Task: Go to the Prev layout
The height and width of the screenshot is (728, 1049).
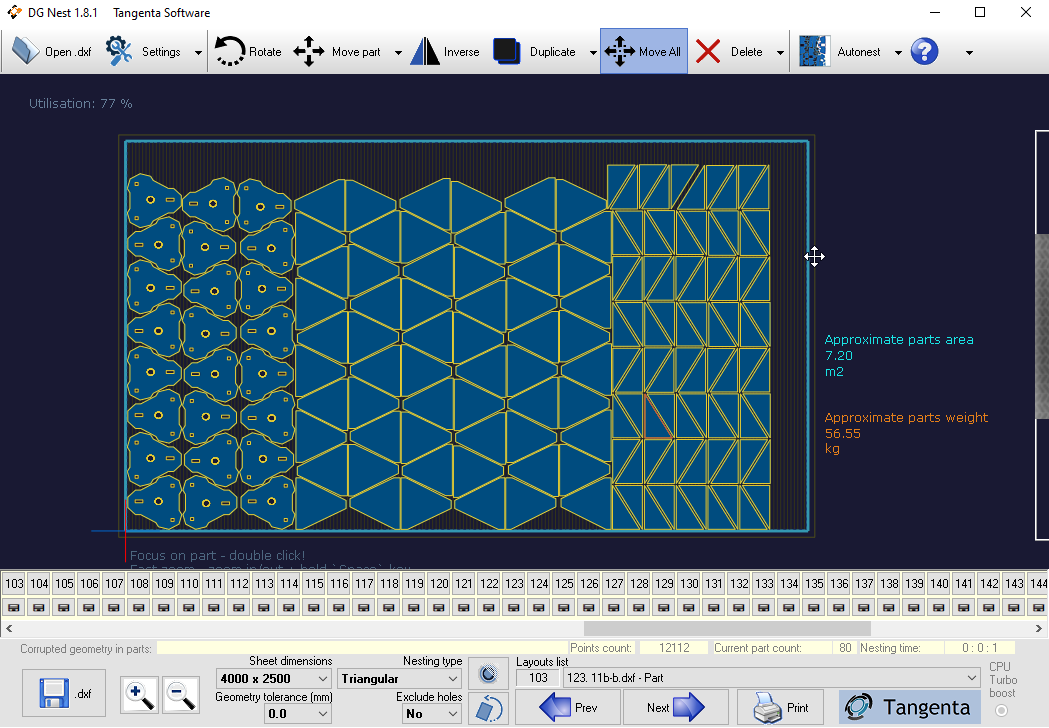Action: tap(568, 707)
